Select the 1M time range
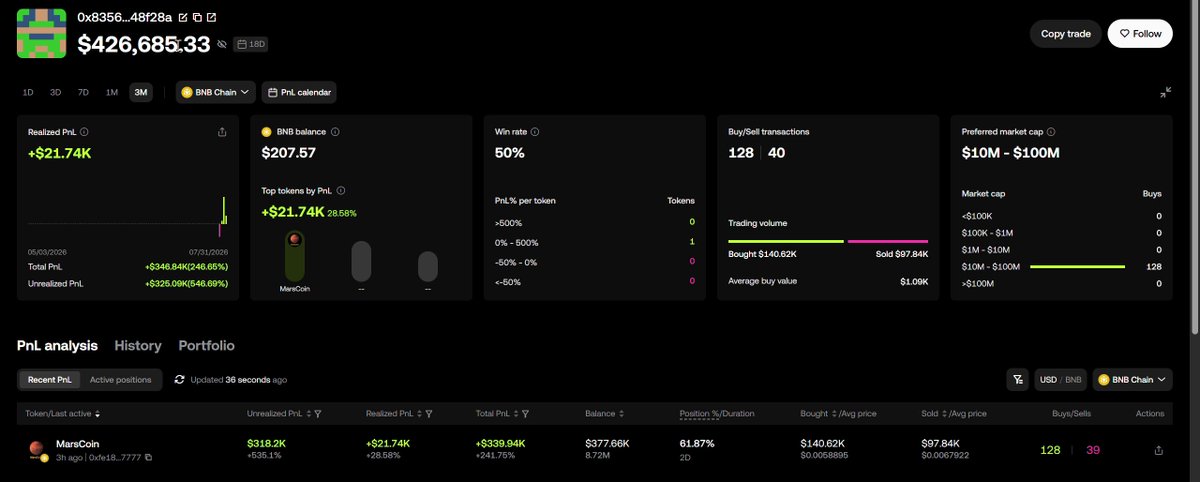The image size is (1200, 482). click(112, 92)
